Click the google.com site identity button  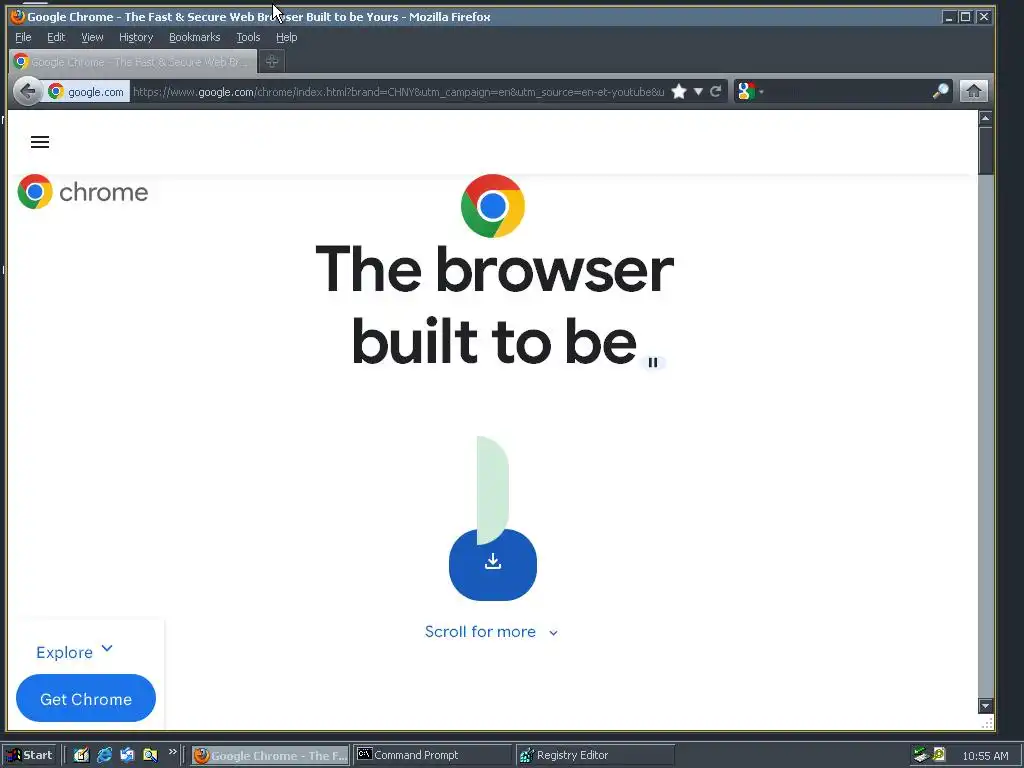point(86,91)
